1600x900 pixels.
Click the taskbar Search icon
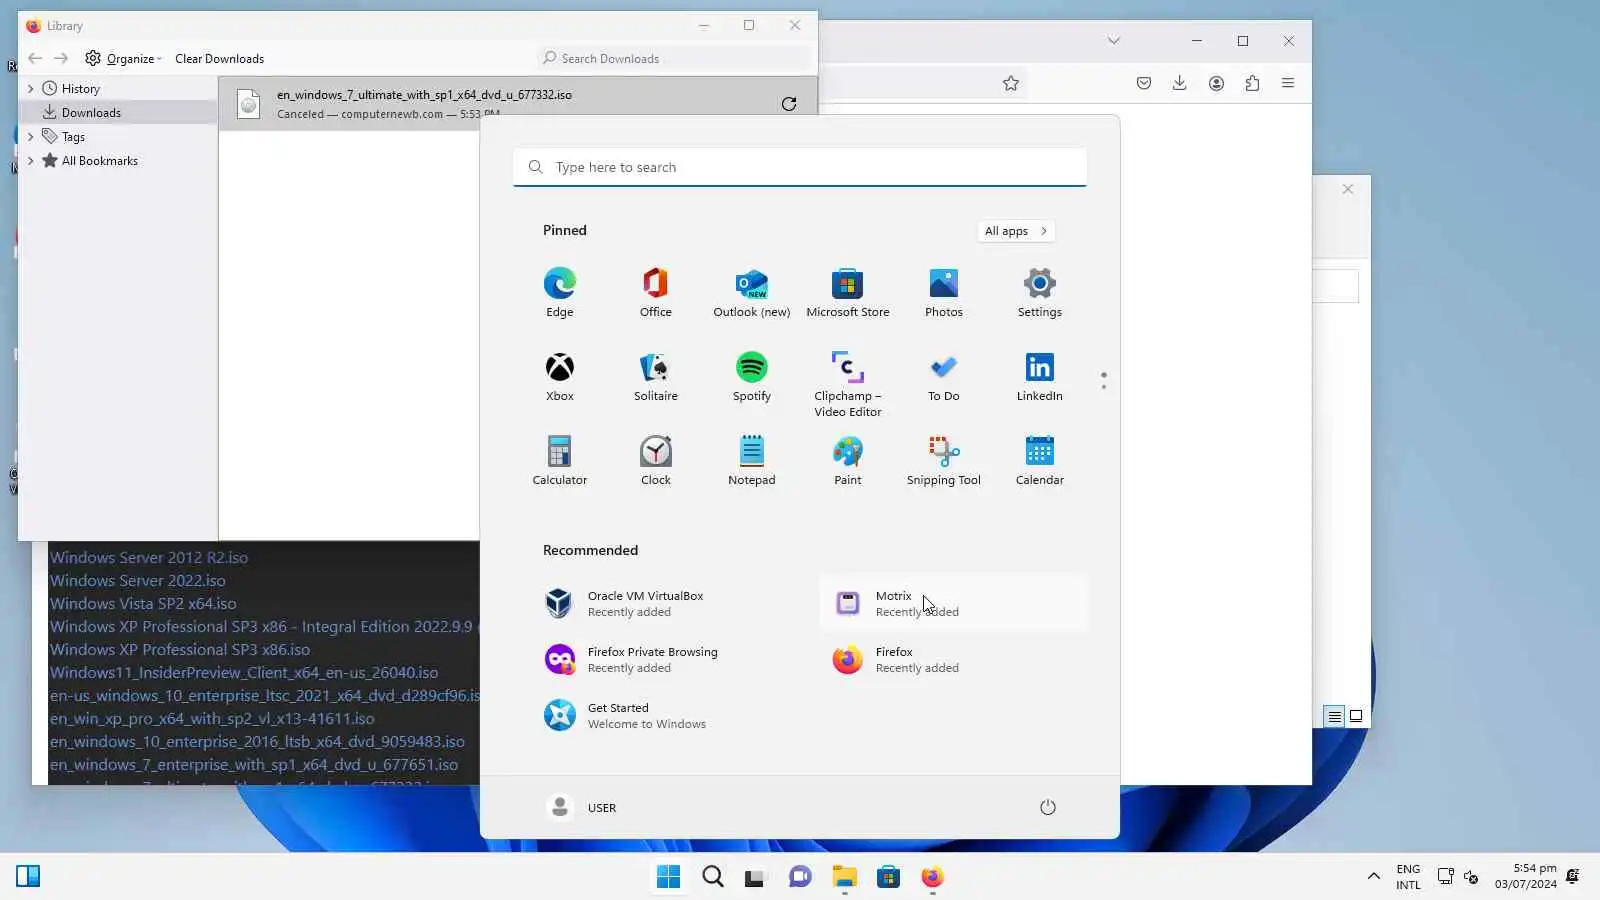pyautogui.click(x=713, y=877)
